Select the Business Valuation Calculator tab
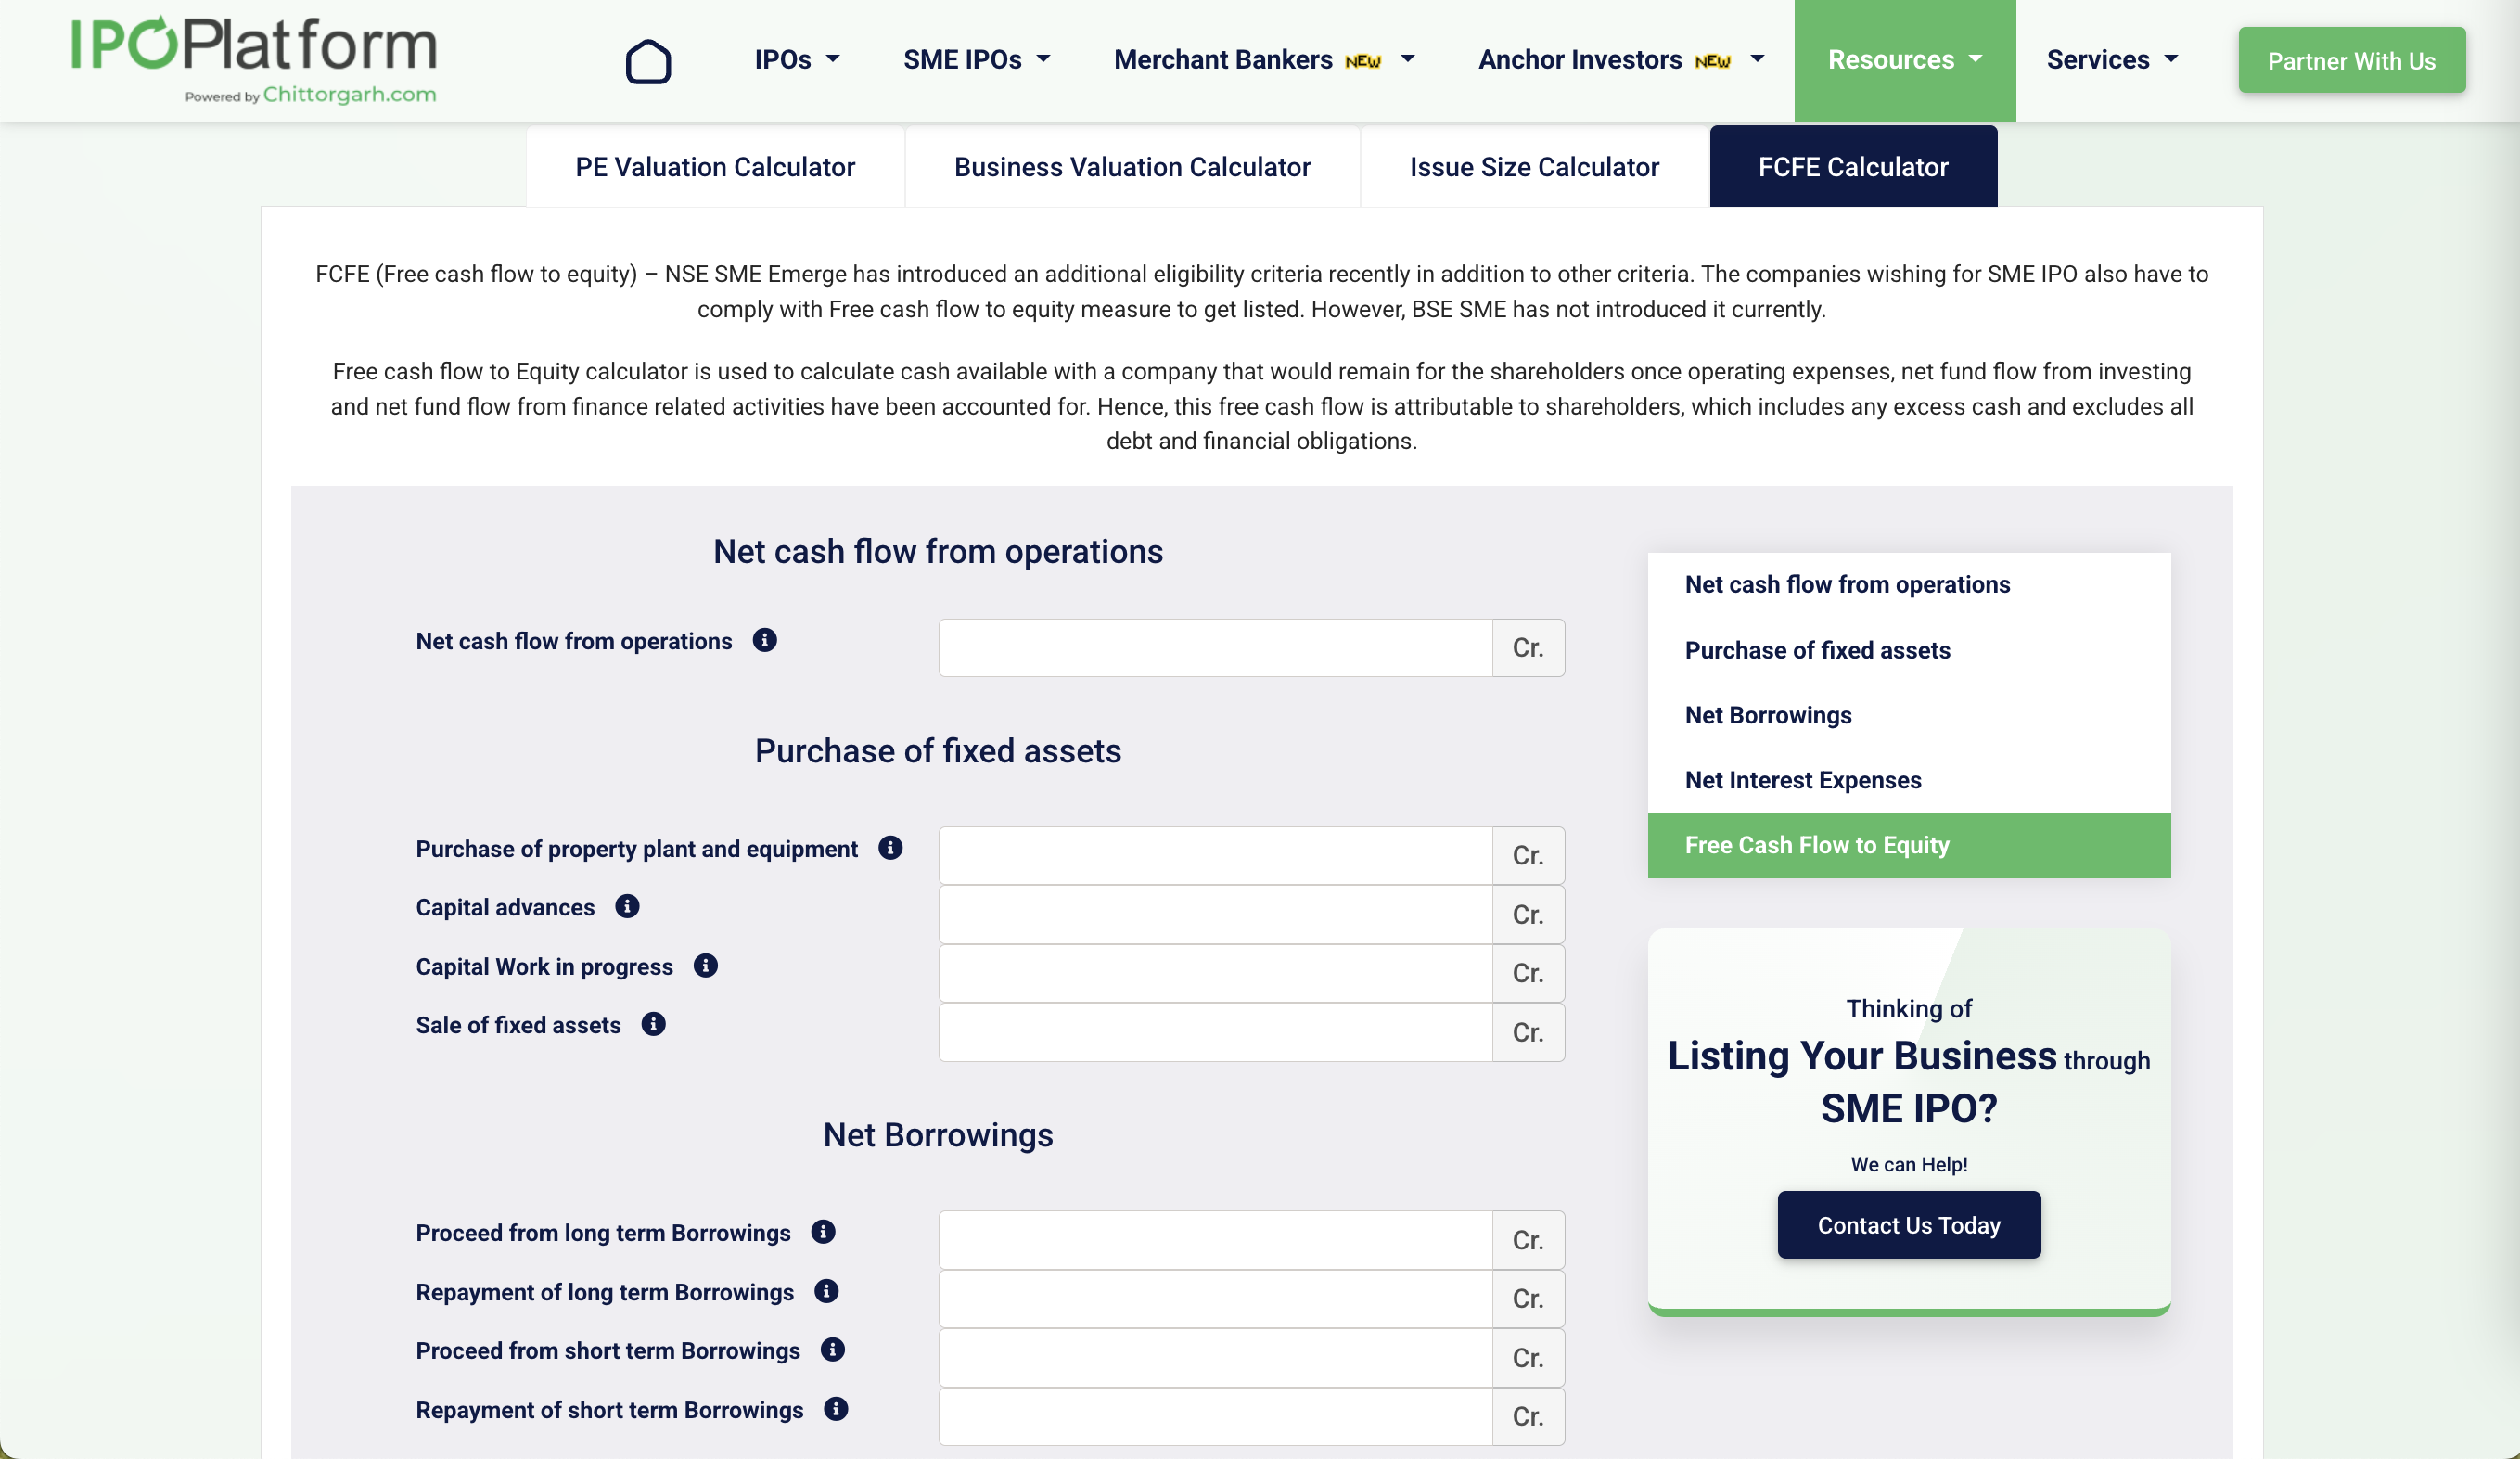Image resolution: width=2520 pixels, height=1459 pixels. (1132, 165)
